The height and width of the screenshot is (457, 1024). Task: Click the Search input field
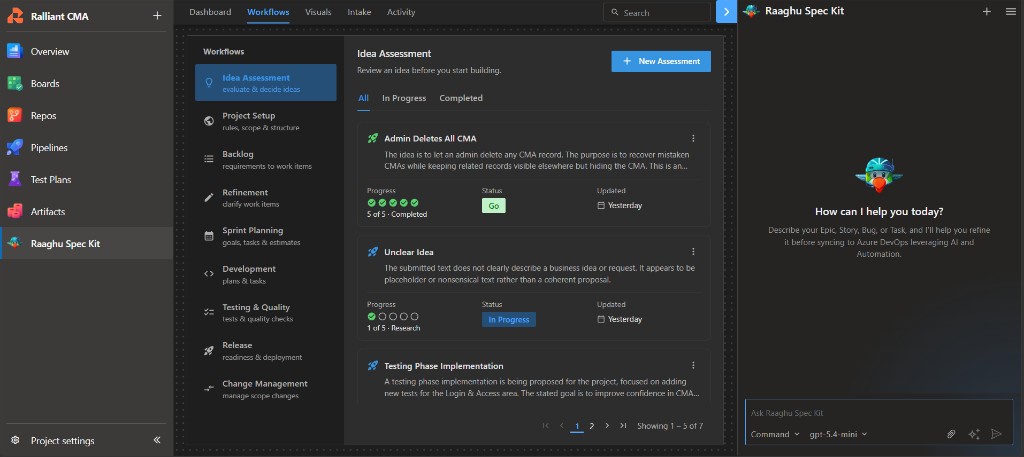657,12
